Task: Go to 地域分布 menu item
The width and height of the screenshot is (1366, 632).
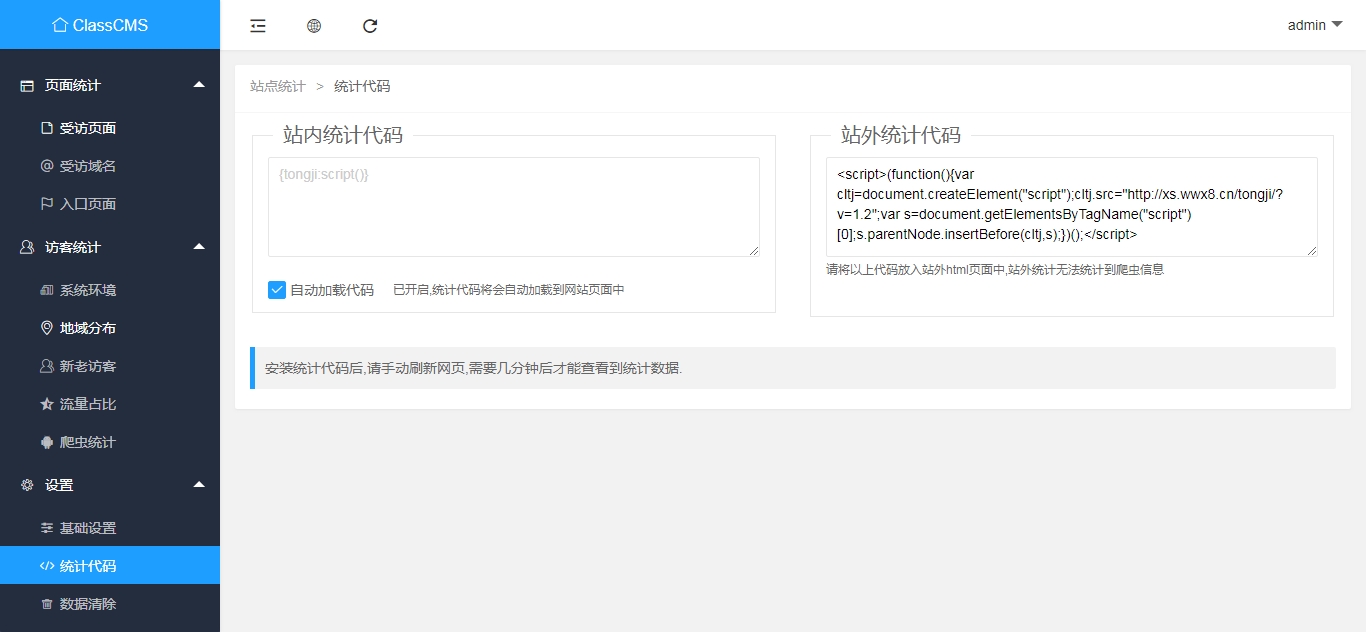Action: click(87, 328)
